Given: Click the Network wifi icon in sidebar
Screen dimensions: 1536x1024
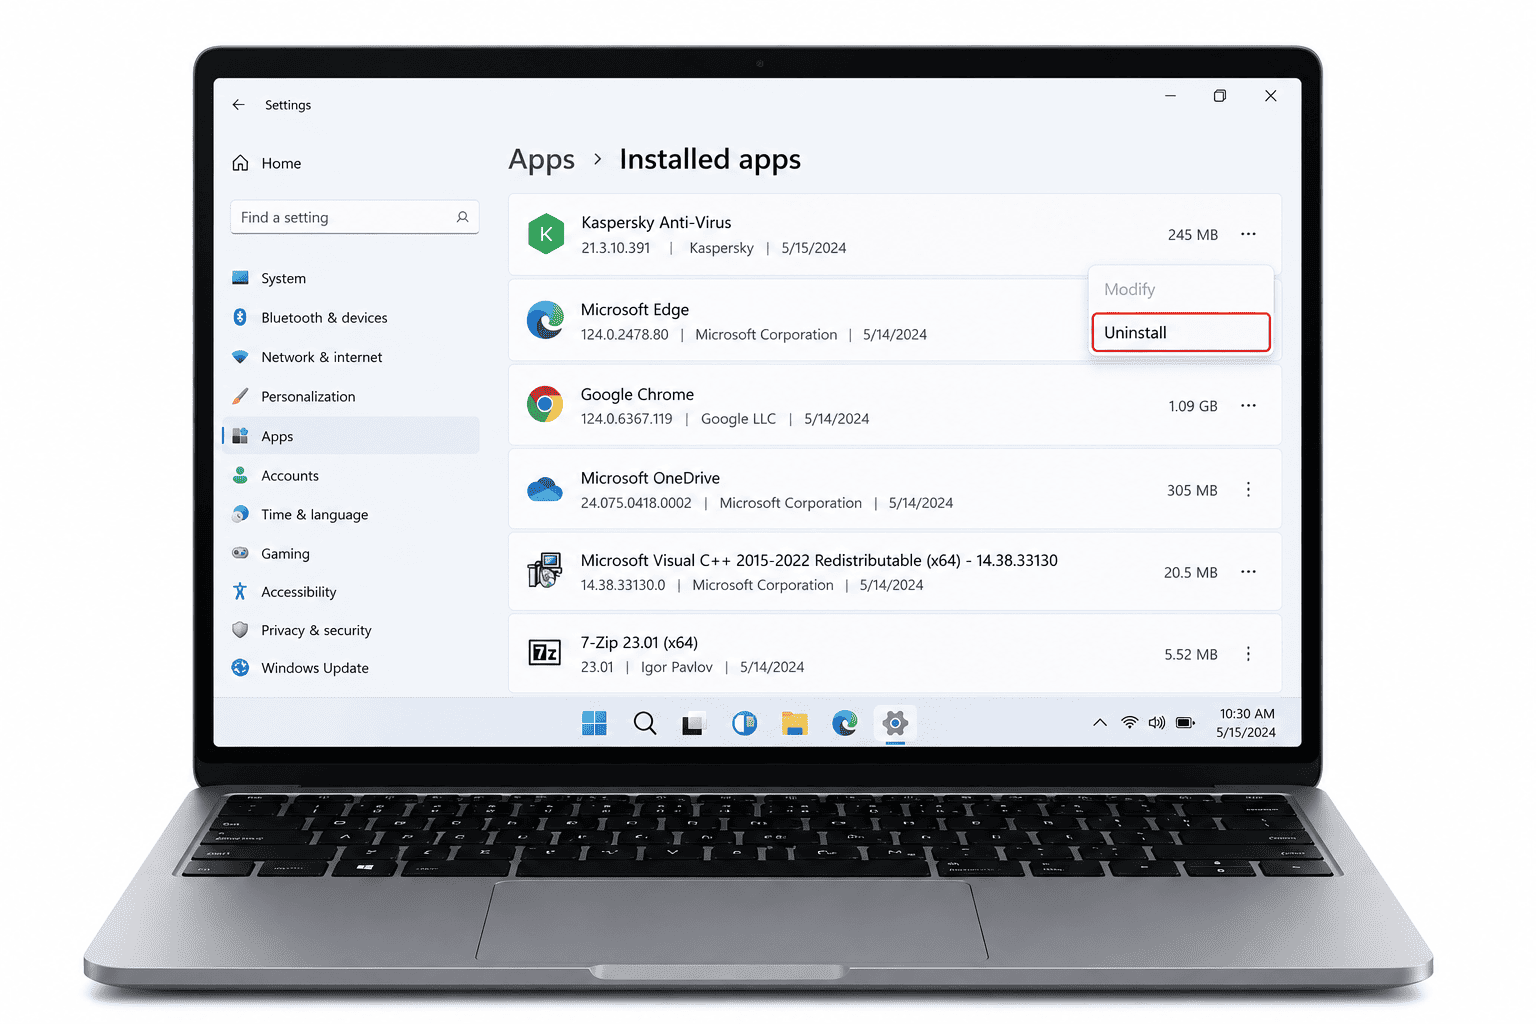Looking at the screenshot, I should (x=240, y=357).
